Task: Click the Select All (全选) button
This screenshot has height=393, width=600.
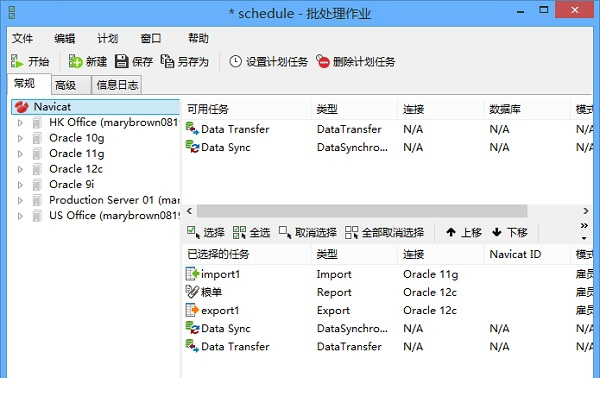Action: pyautogui.click(x=251, y=232)
